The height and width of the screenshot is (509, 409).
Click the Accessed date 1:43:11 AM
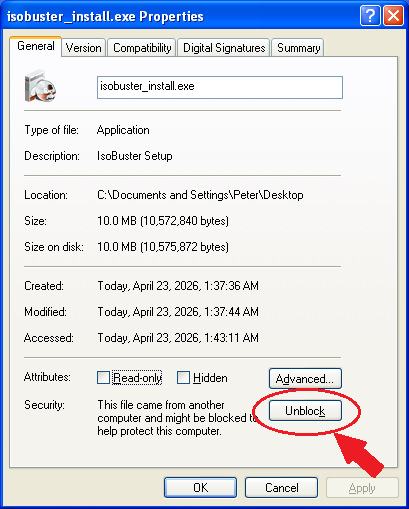pyautogui.click(x=178, y=338)
